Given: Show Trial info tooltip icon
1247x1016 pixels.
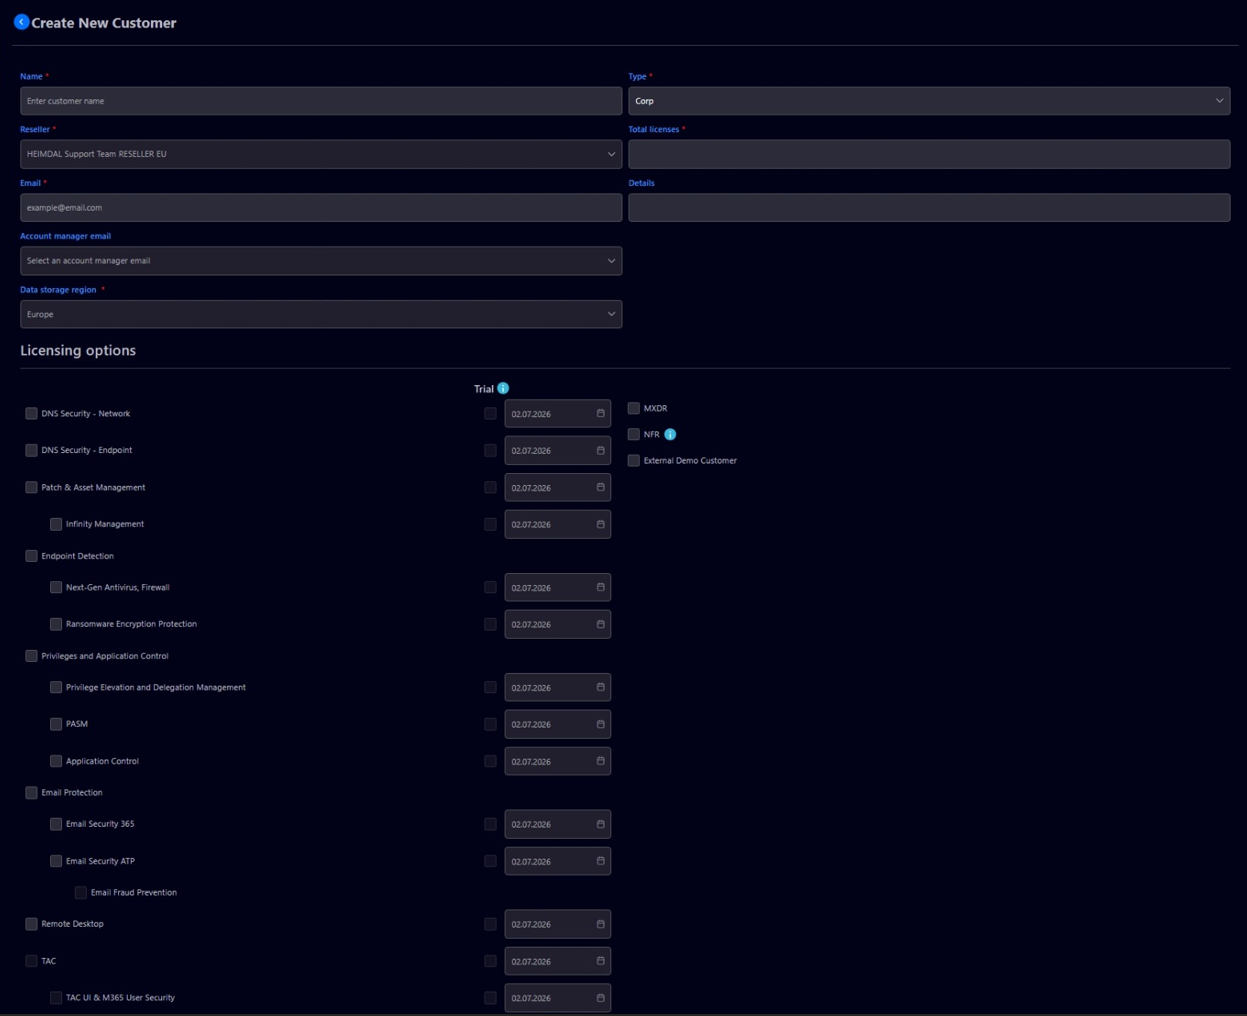Looking at the screenshot, I should click(x=503, y=388).
